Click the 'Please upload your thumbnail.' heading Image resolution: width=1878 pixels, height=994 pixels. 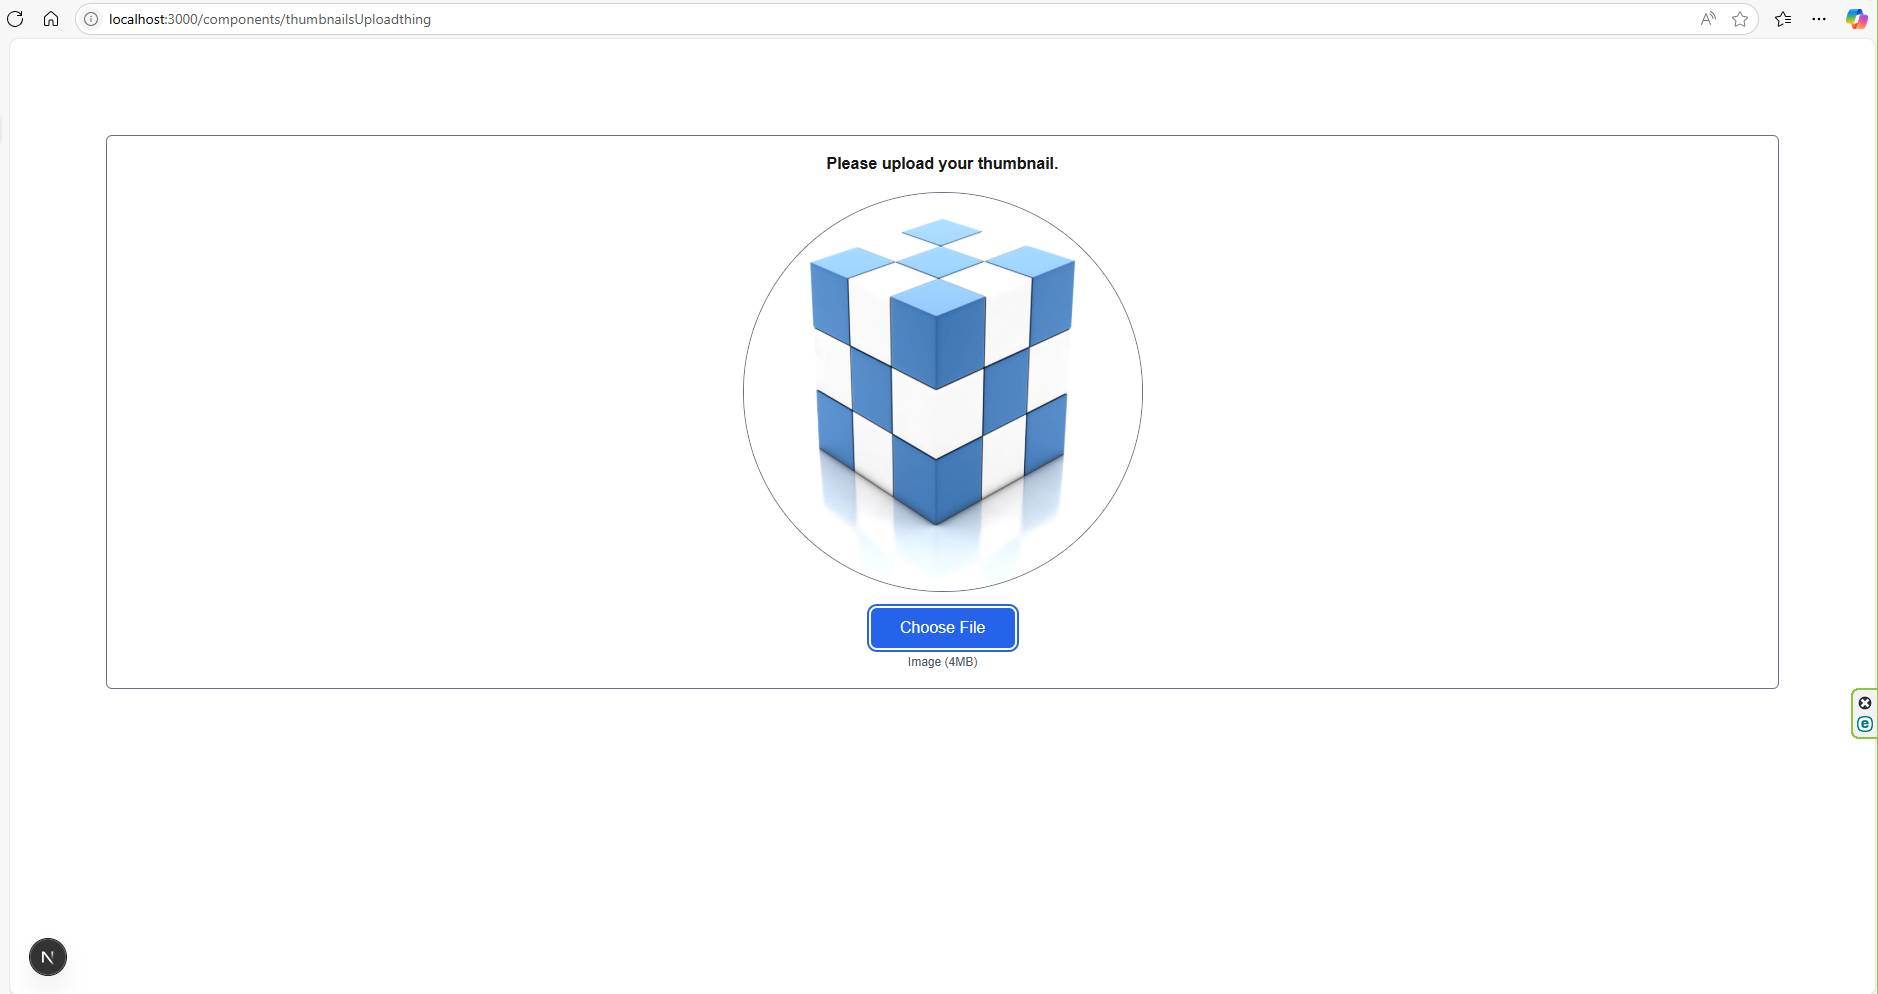(x=942, y=164)
